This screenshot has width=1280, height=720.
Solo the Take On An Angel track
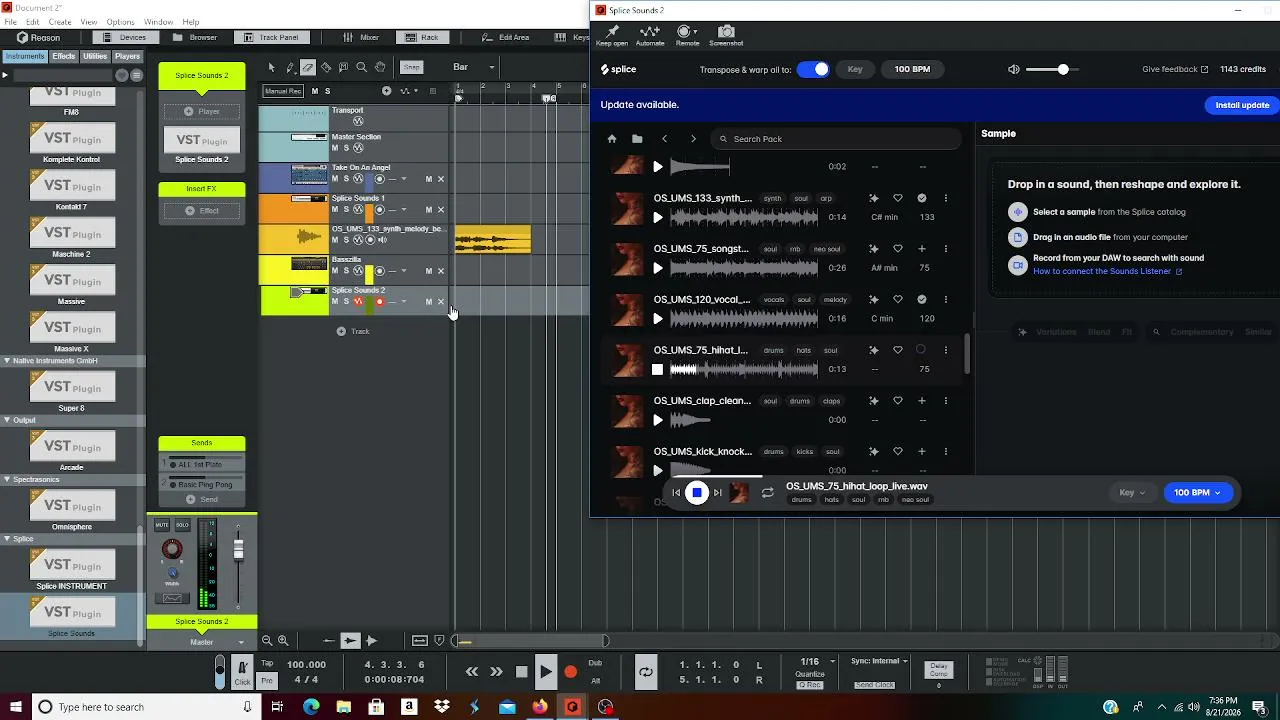(346, 179)
